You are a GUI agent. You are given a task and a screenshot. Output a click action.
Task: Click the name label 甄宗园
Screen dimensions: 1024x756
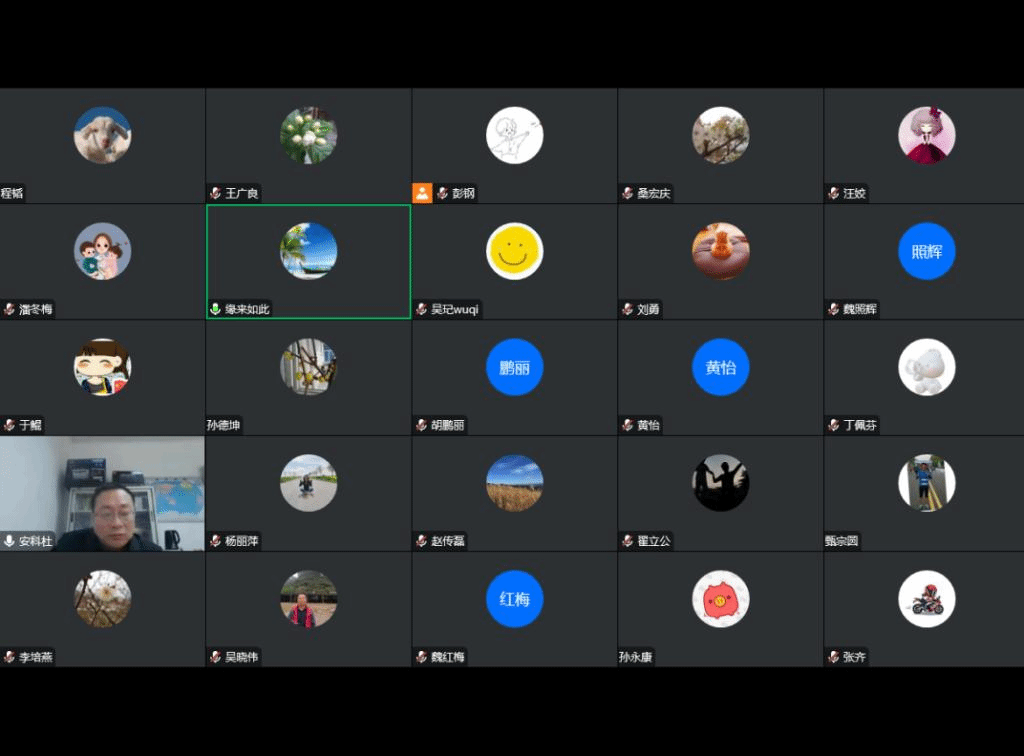pos(842,541)
